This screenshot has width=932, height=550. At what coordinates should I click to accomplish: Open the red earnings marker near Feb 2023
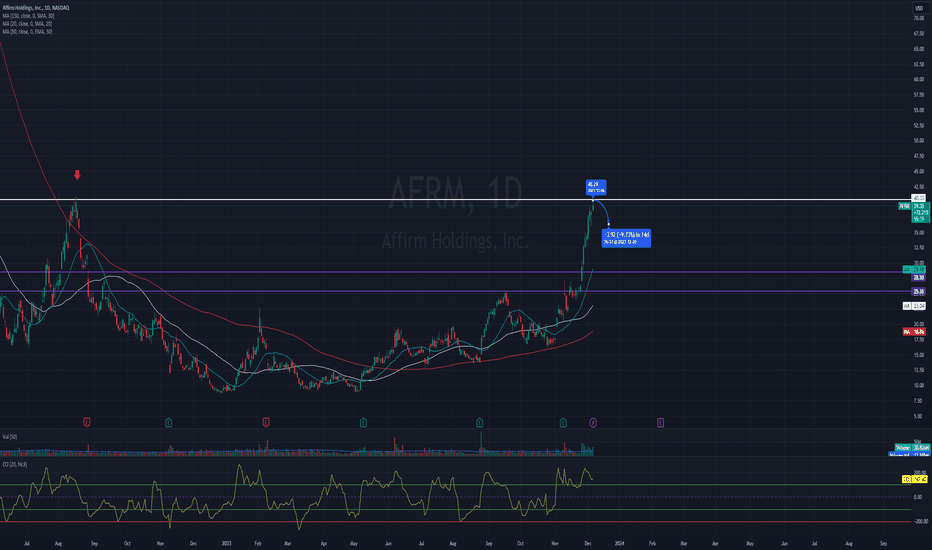pos(266,422)
